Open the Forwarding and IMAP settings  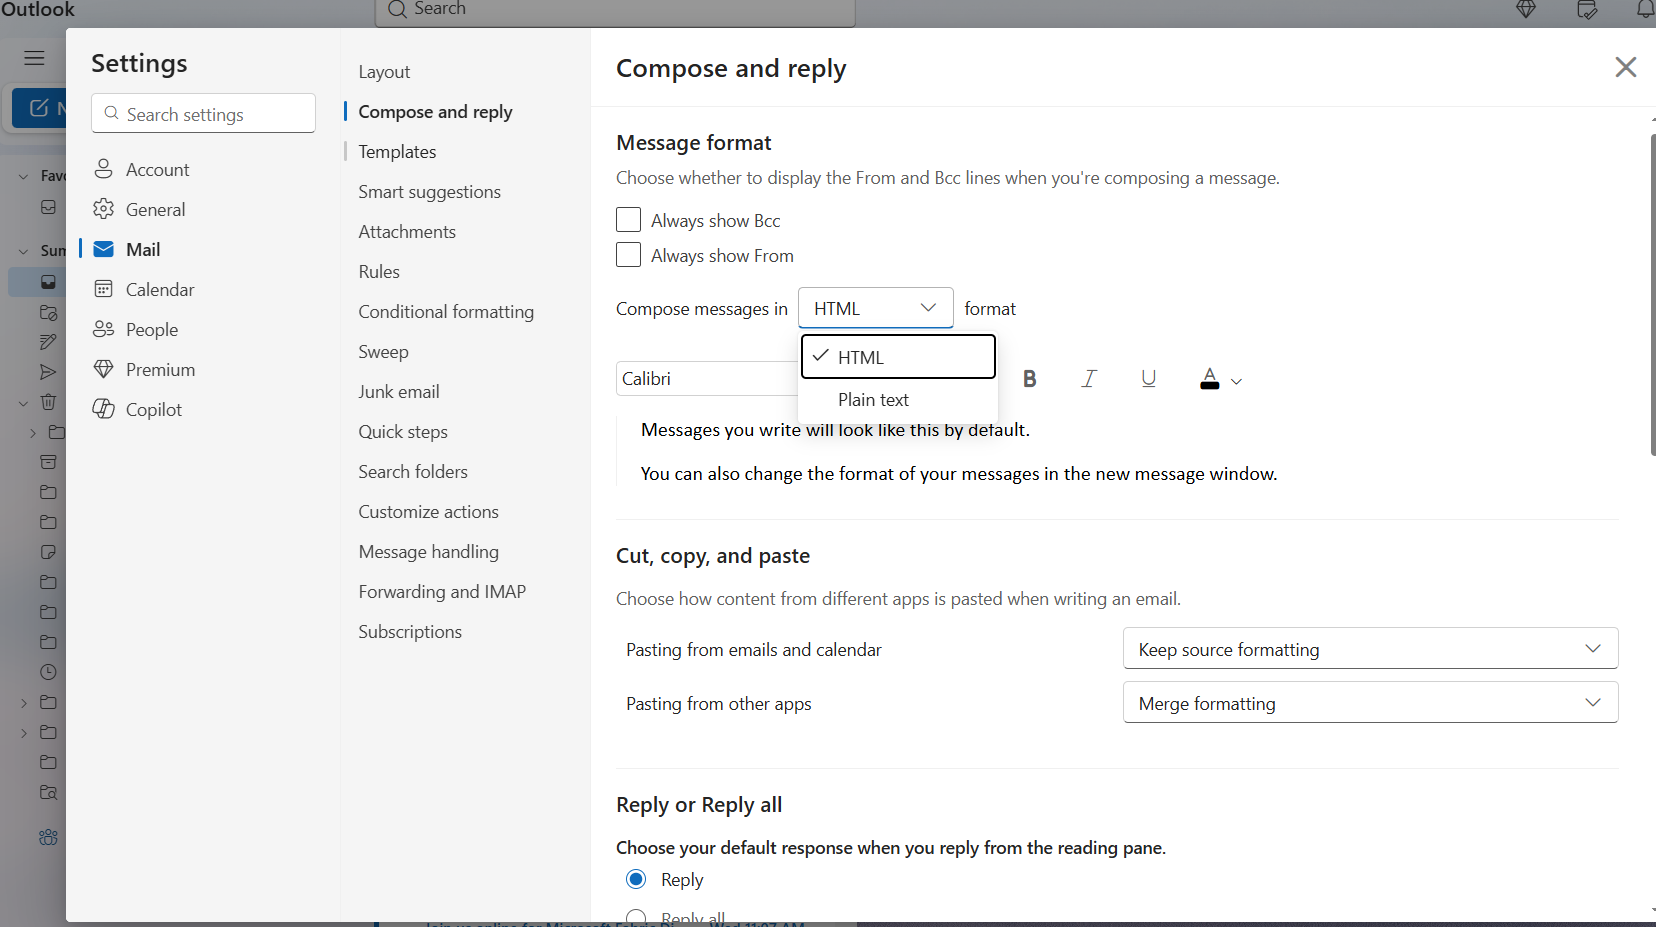pos(441,591)
